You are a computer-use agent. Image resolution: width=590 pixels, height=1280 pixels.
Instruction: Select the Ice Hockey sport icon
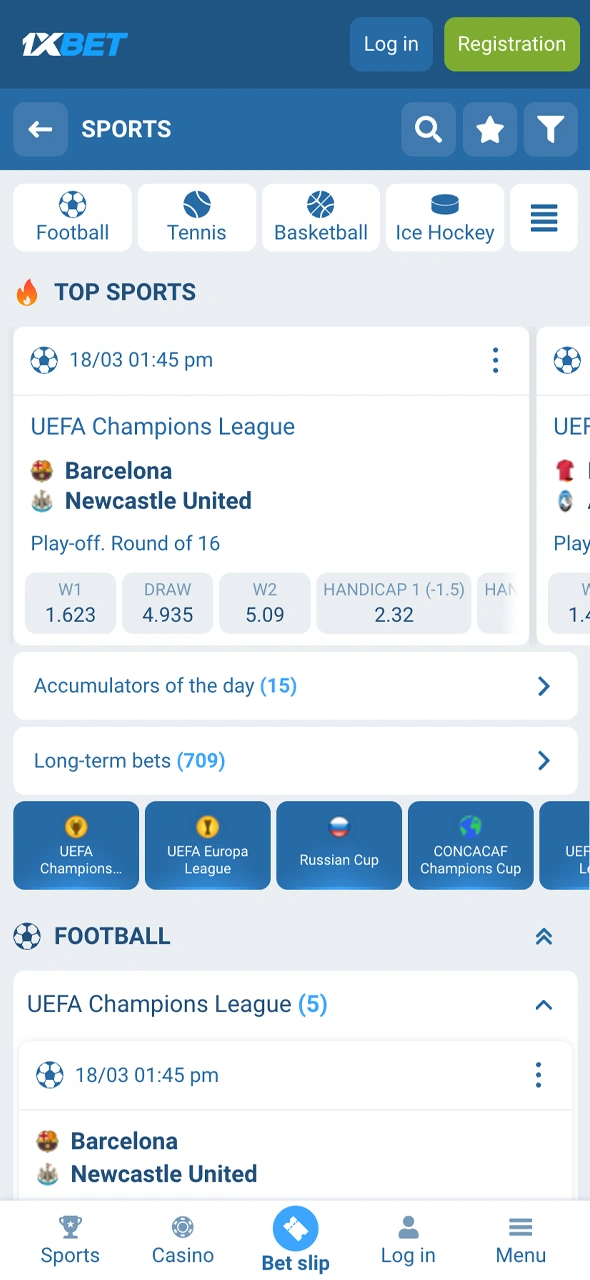pos(444,217)
